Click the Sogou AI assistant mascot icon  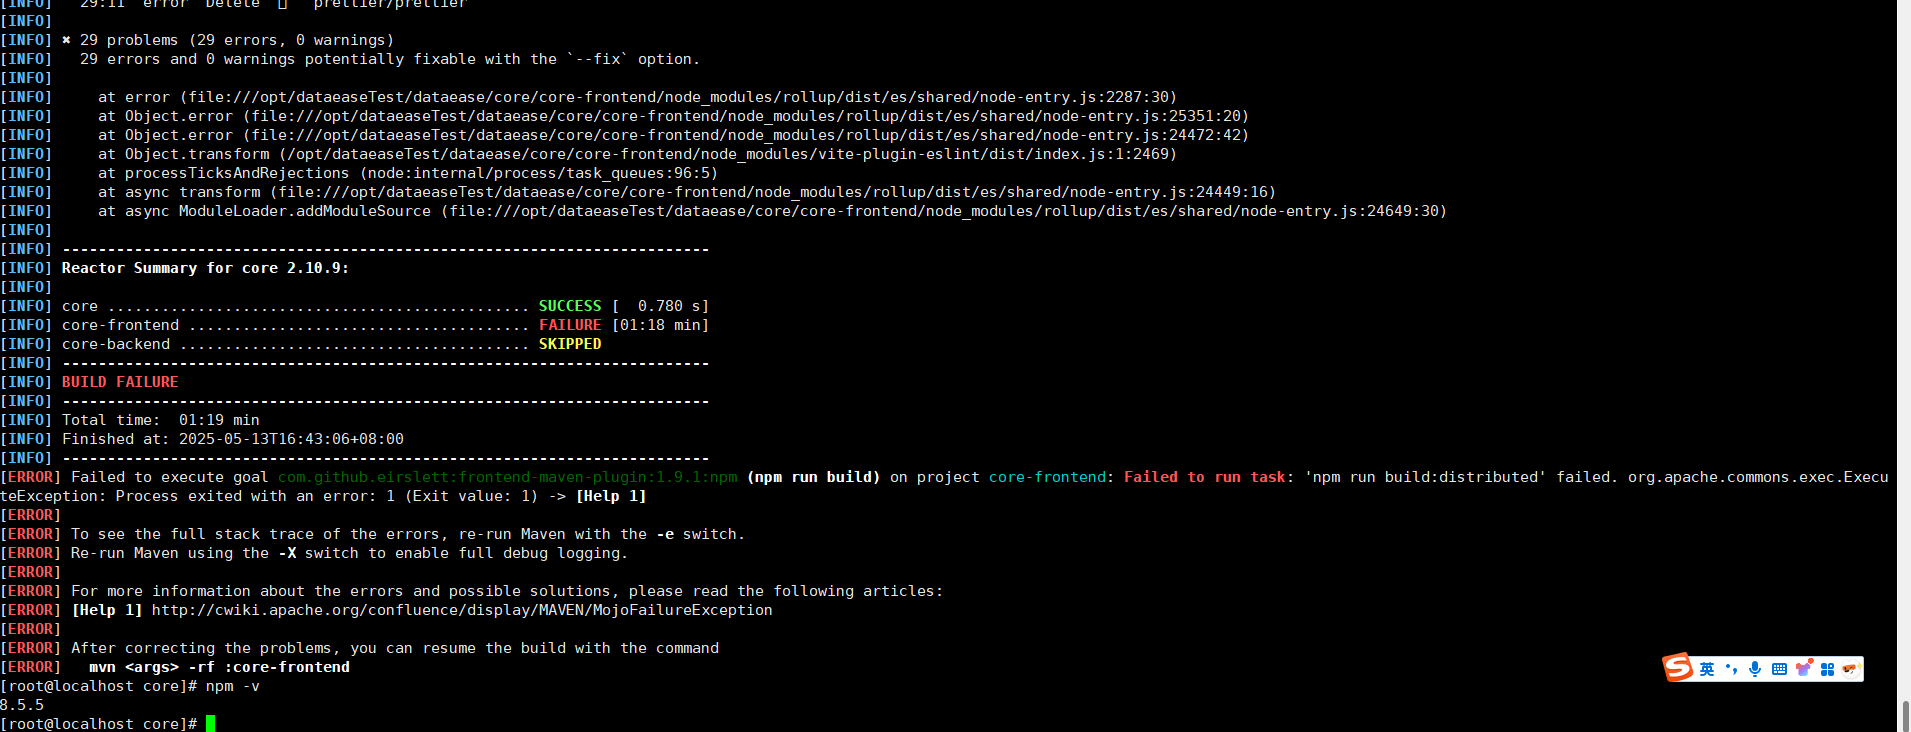coord(1850,669)
